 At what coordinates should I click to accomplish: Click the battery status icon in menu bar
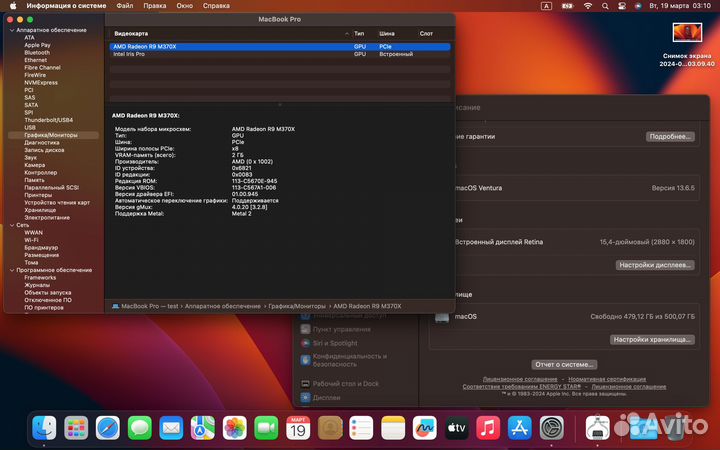pos(568,6)
